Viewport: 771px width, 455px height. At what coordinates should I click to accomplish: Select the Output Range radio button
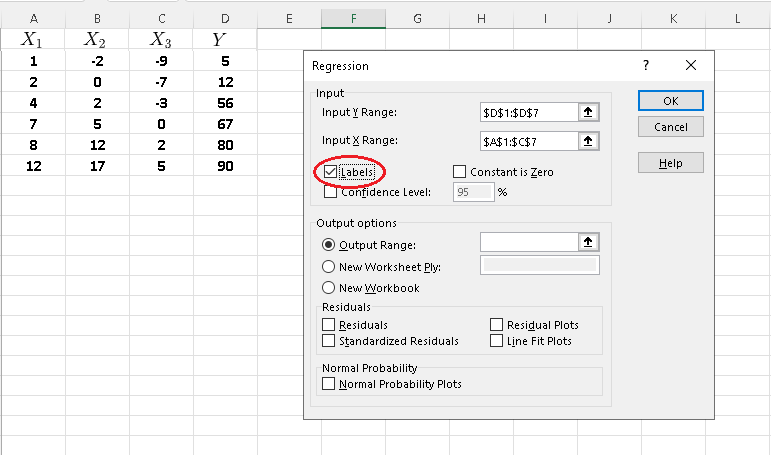(328, 244)
